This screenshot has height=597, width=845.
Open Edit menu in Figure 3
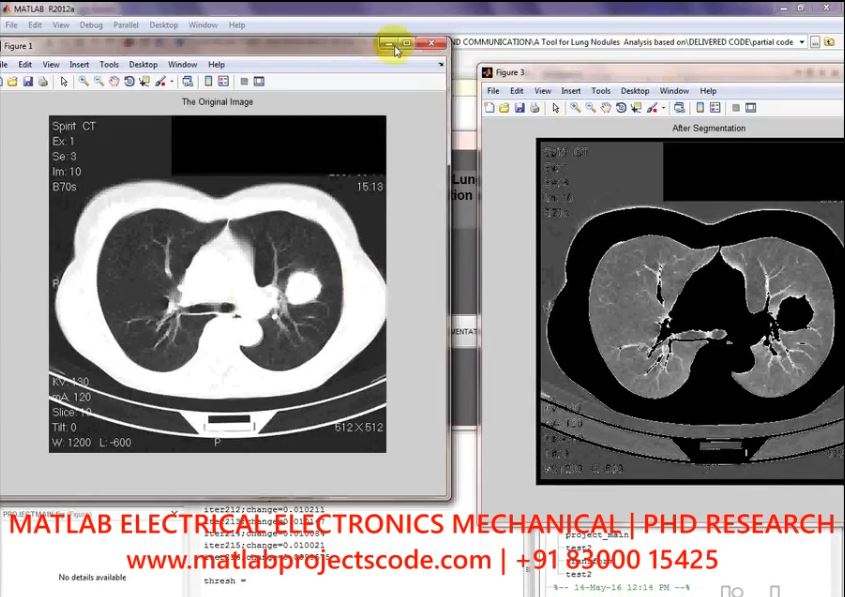click(x=517, y=91)
